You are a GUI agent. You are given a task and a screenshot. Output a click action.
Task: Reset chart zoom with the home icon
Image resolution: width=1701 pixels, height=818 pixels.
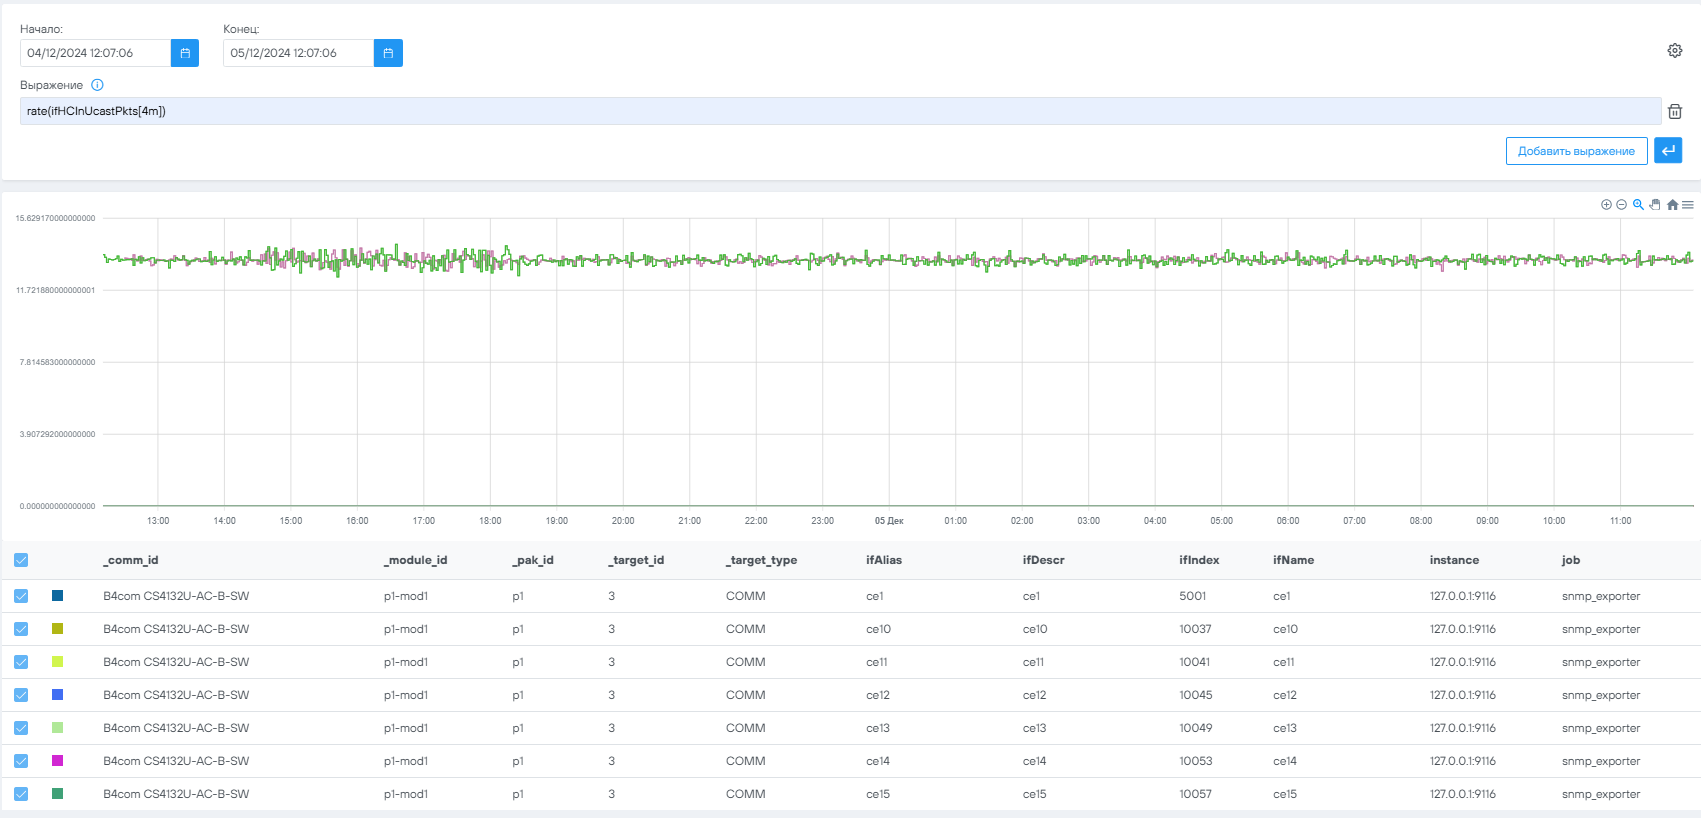point(1672,205)
